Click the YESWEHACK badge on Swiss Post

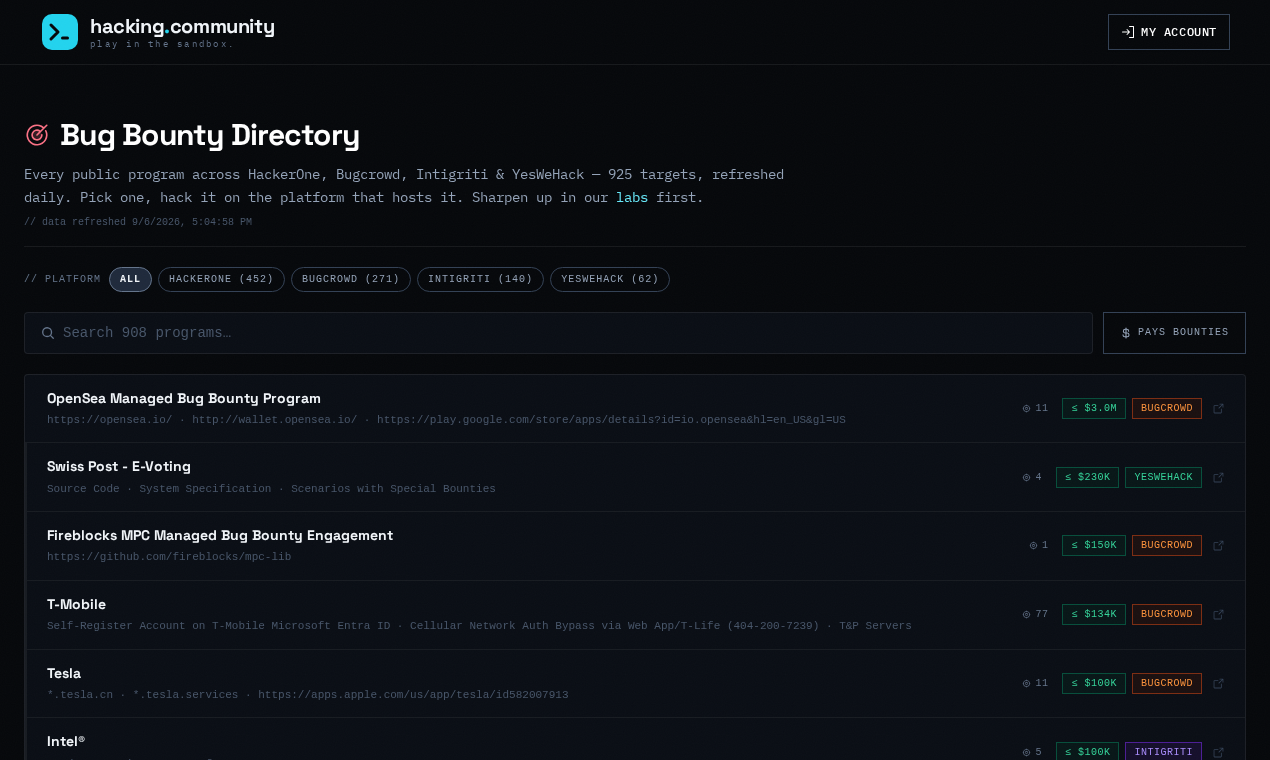1163,477
